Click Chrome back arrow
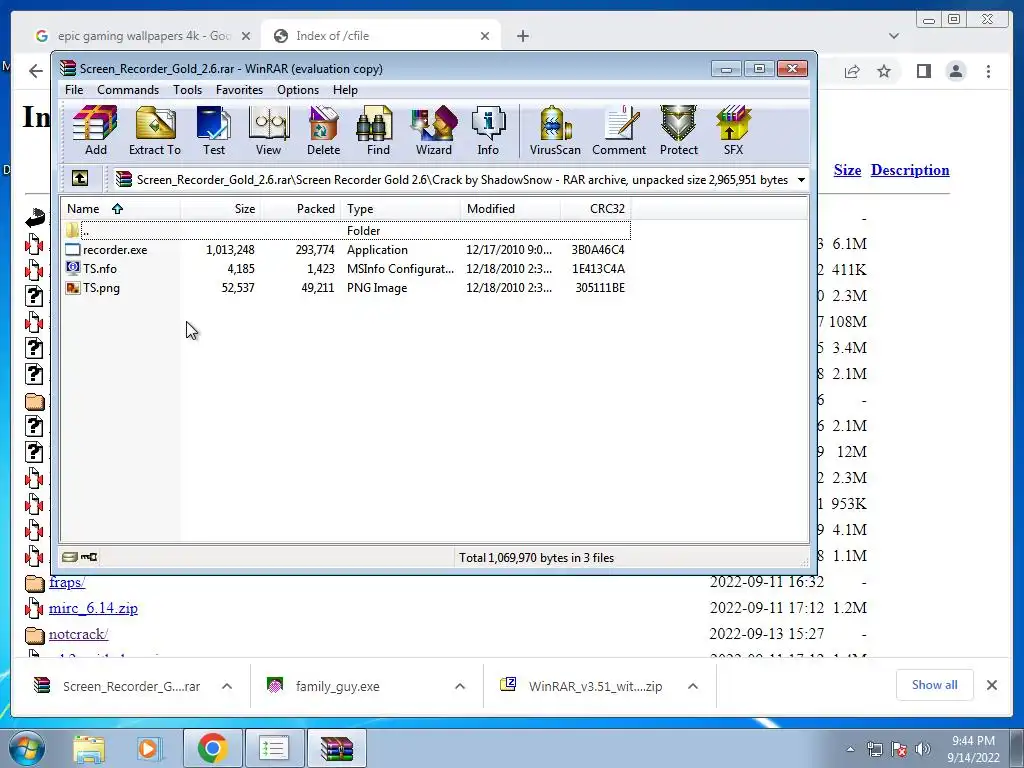Image resolution: width=1024 pixels, height=768 pixels. coord(36,71)
